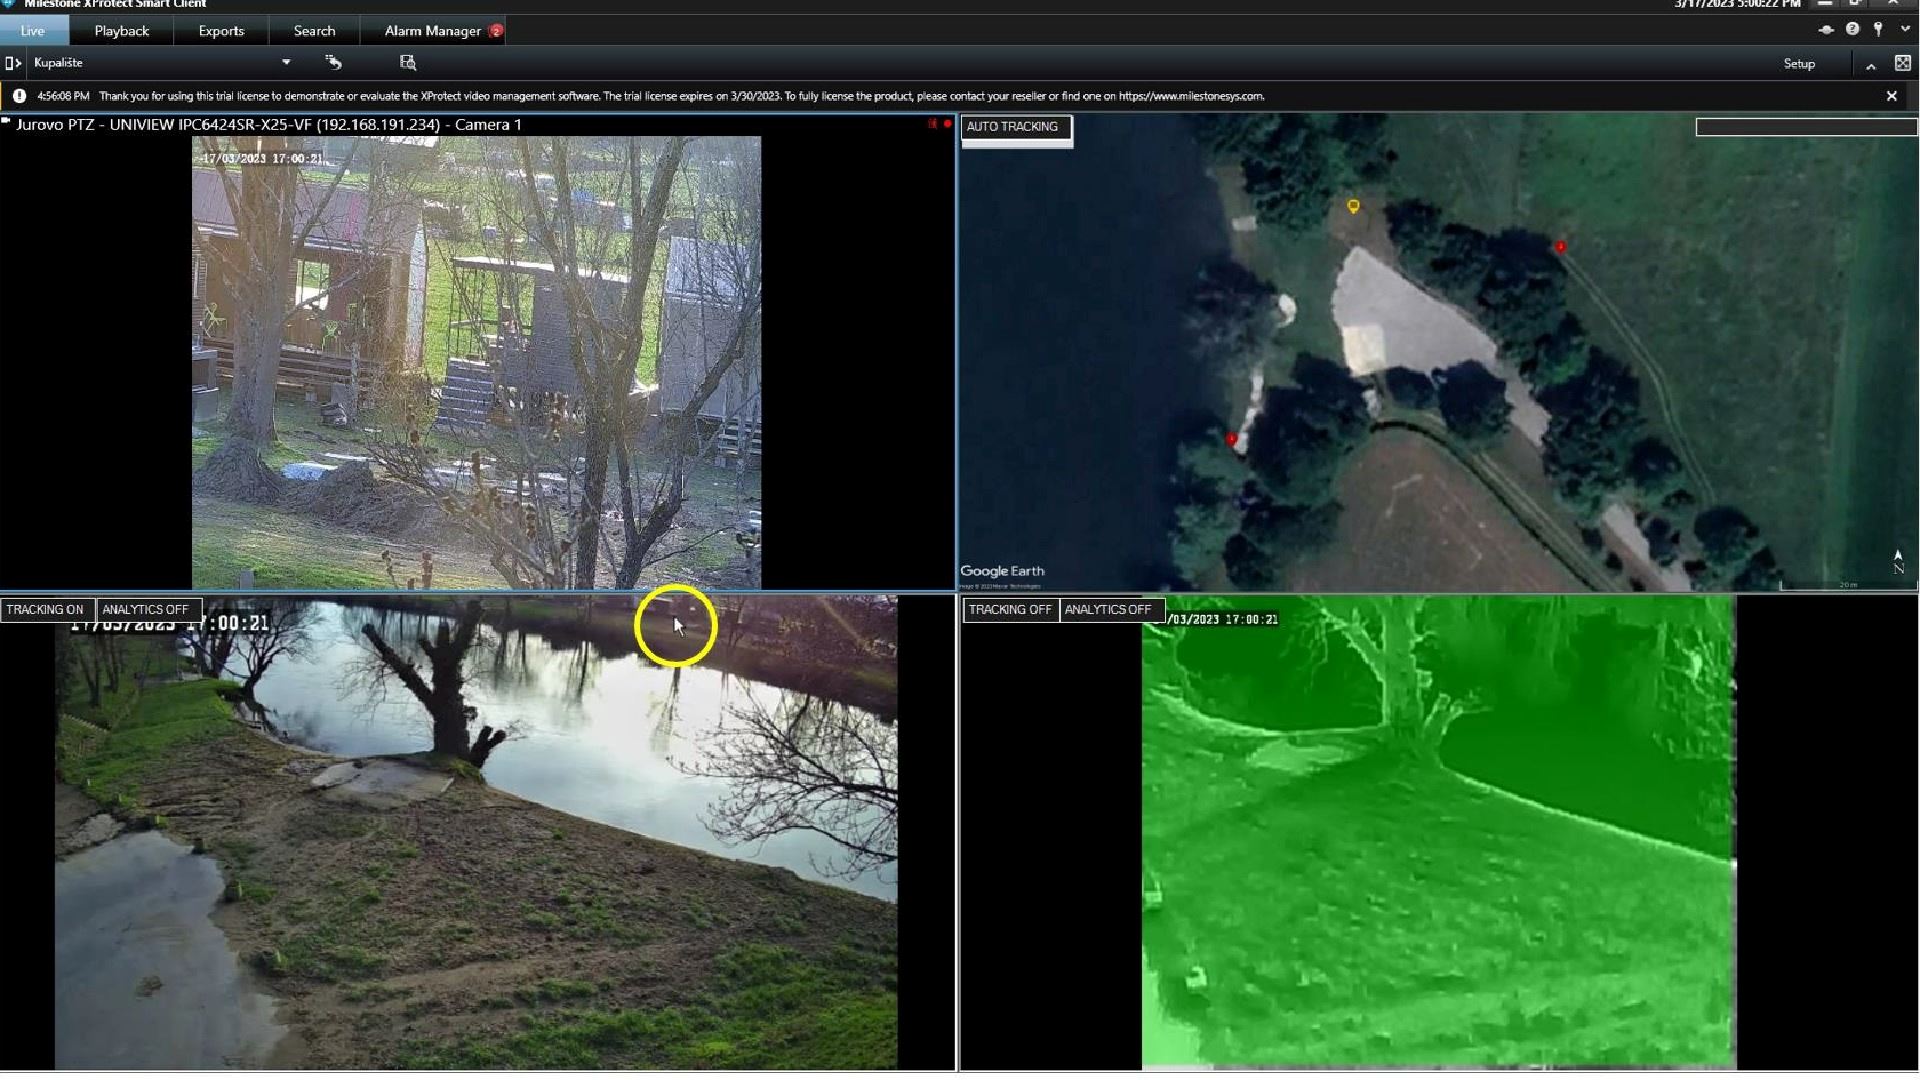1920x1080 pixels.
Task: Click the camera icon beside Jurovo PTZ title
Action: pos(6,122)
